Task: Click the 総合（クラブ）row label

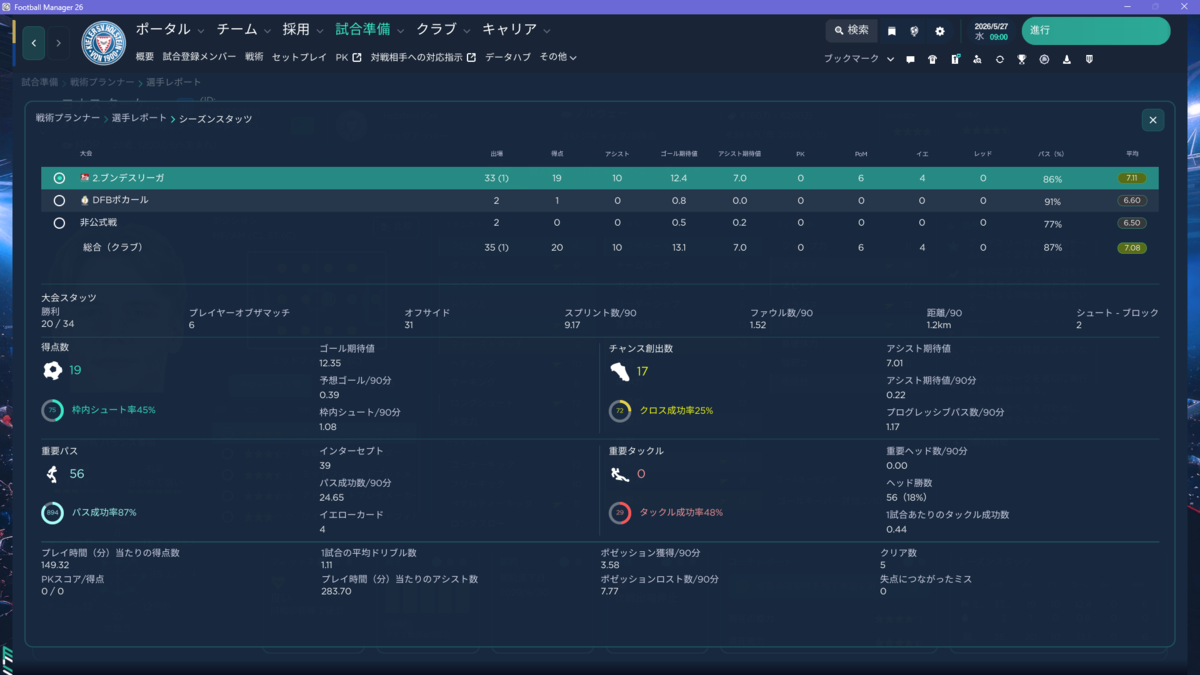Action: [x=113, y=247]
